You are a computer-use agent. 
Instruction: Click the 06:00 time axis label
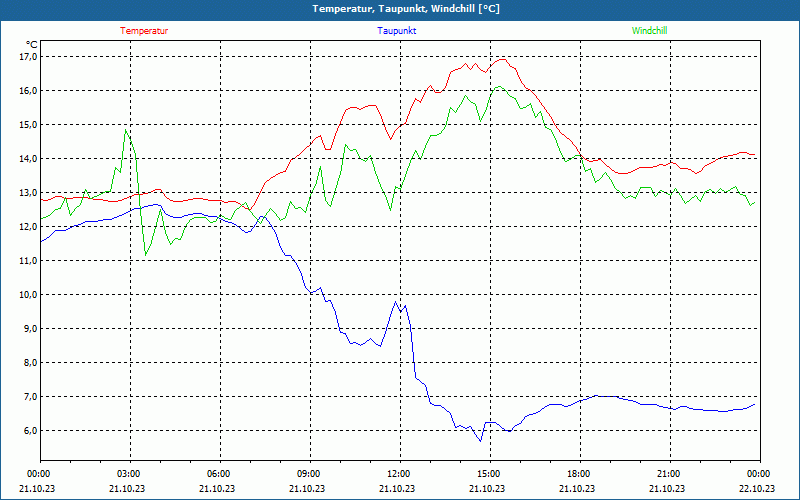pos(219,474)
